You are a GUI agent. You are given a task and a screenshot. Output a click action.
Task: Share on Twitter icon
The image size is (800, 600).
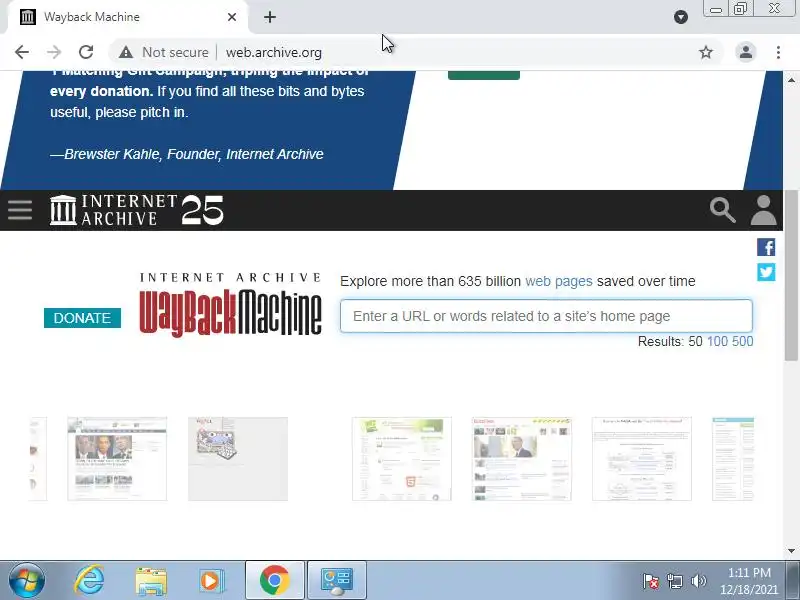[x=766, y=272]
